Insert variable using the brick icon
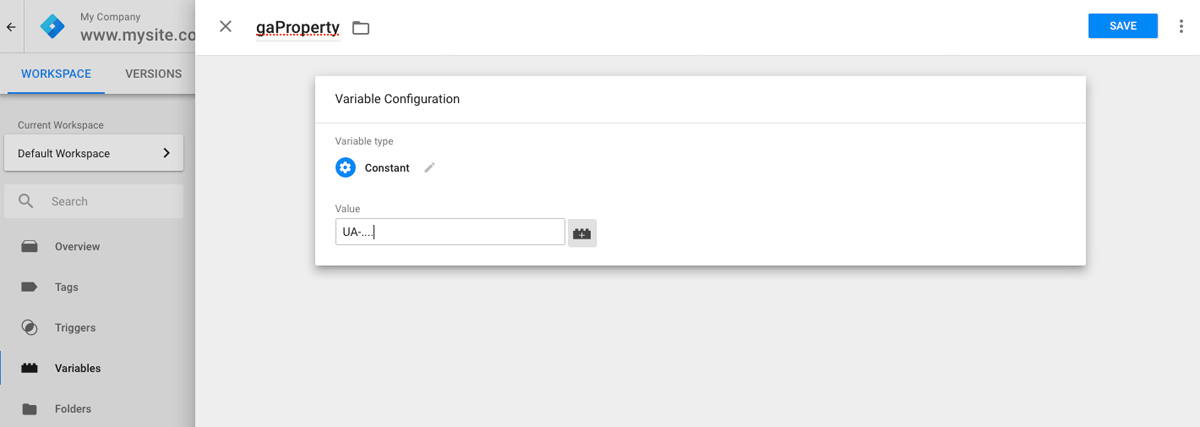The height and width of the screenshot is (427, 1200). (x=582, y=233)
